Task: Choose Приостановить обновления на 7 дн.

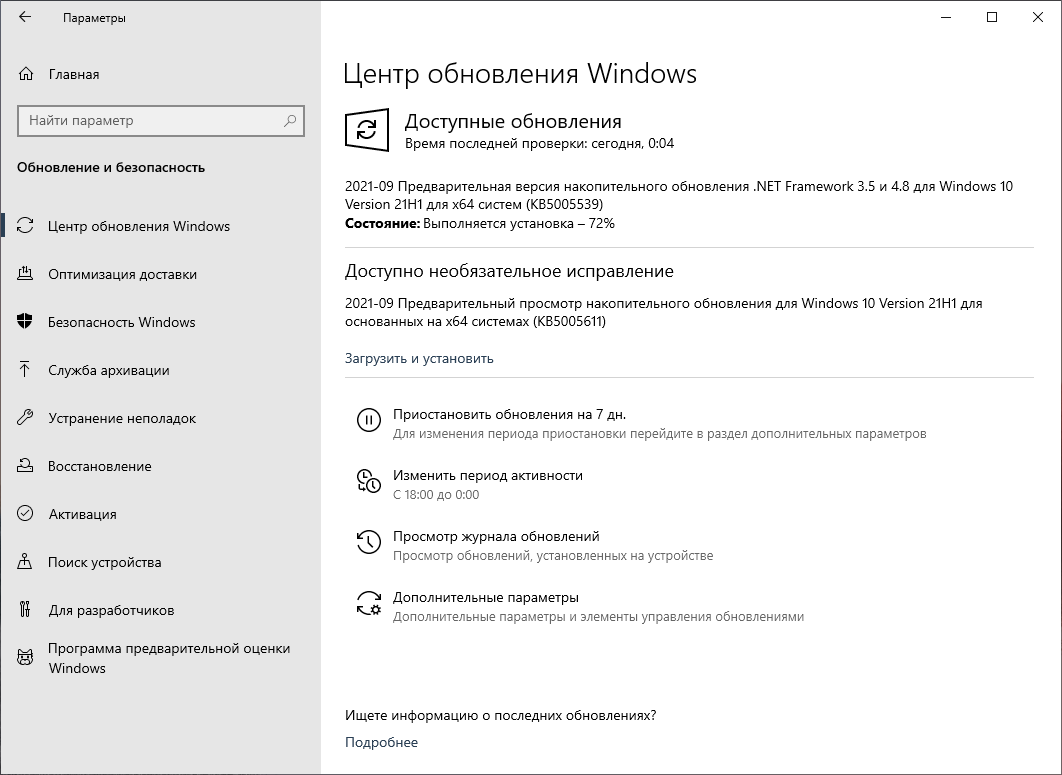Action: coord(509,414)
